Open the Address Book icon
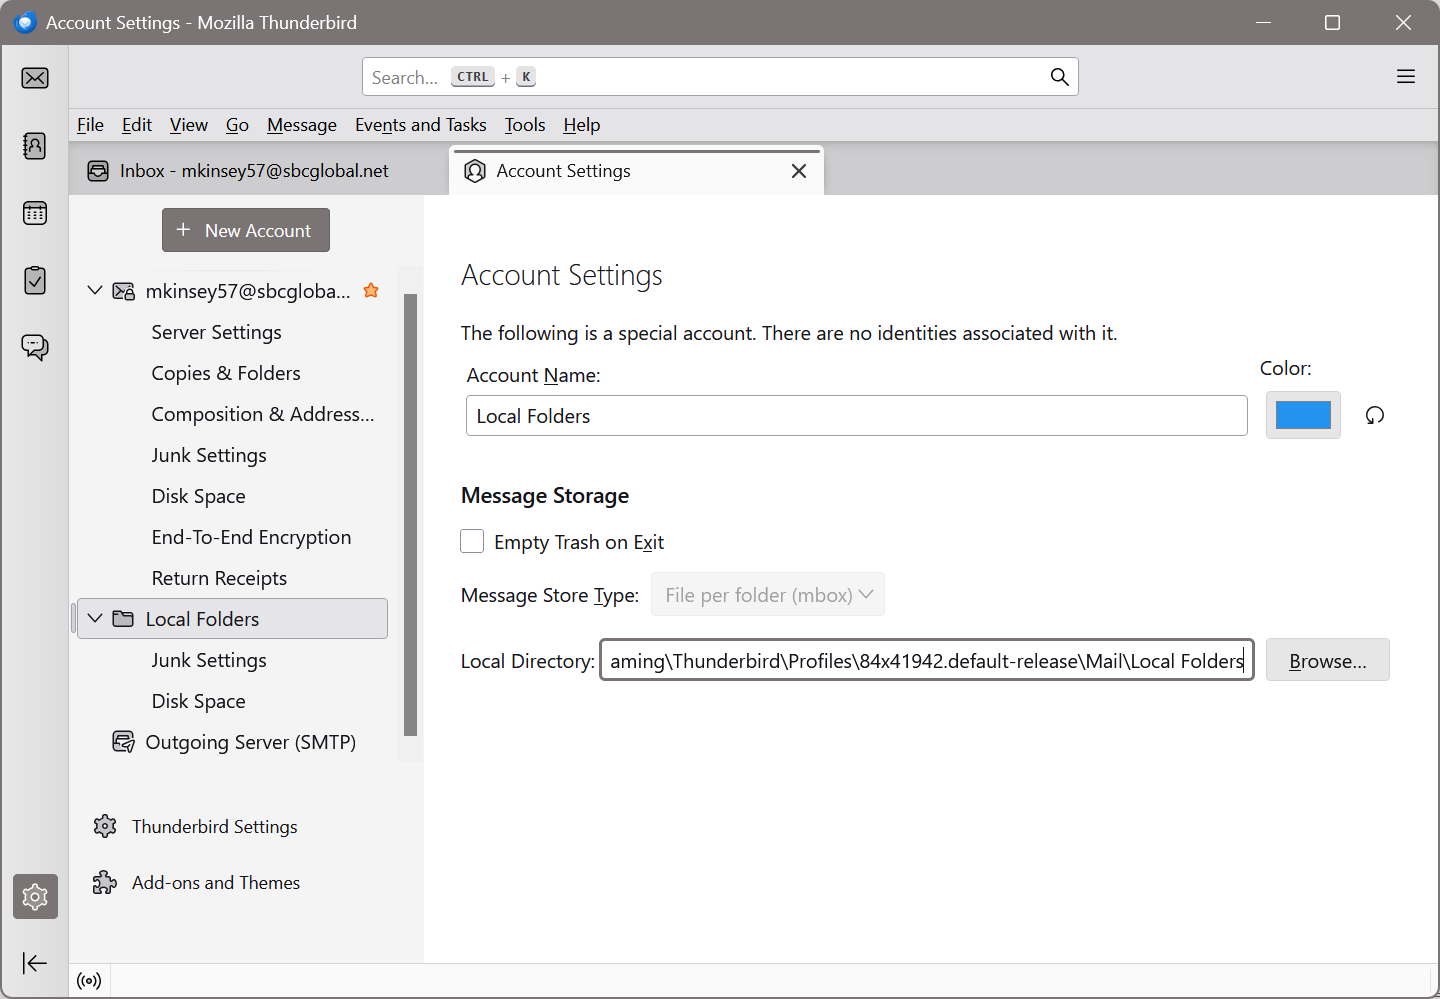The image size is (1440, 999). pos(35,146)
